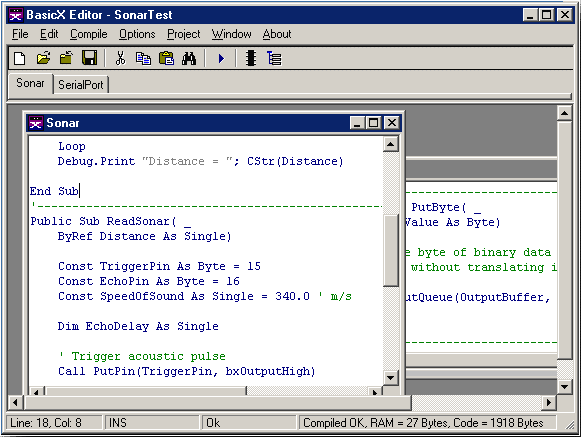Click main workspace horizontal scroll right arrow

549,403
